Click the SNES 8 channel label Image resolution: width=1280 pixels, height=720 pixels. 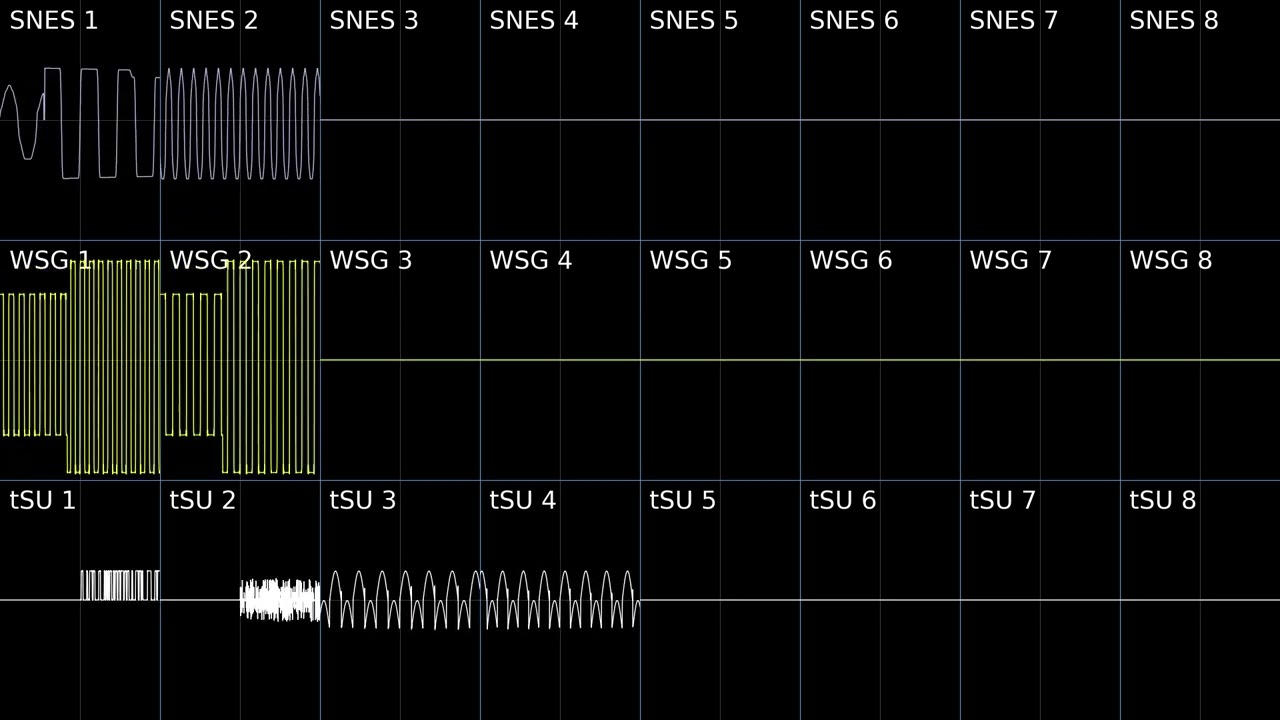(1174, 21)
